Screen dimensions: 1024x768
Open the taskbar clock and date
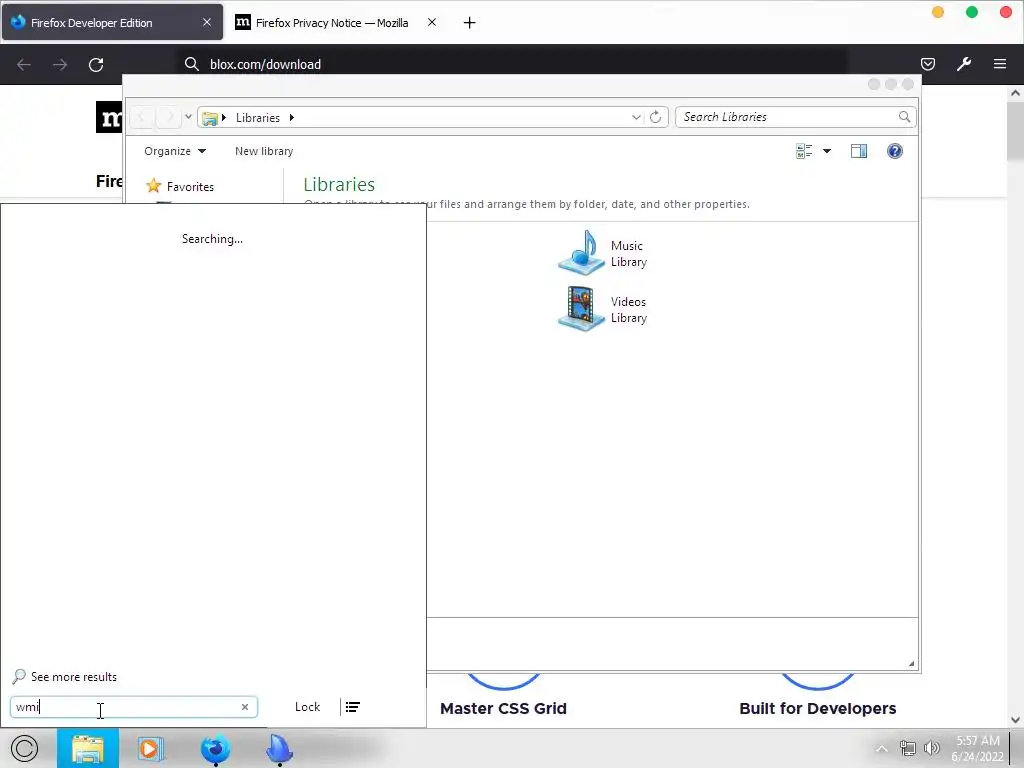[977, 748]
